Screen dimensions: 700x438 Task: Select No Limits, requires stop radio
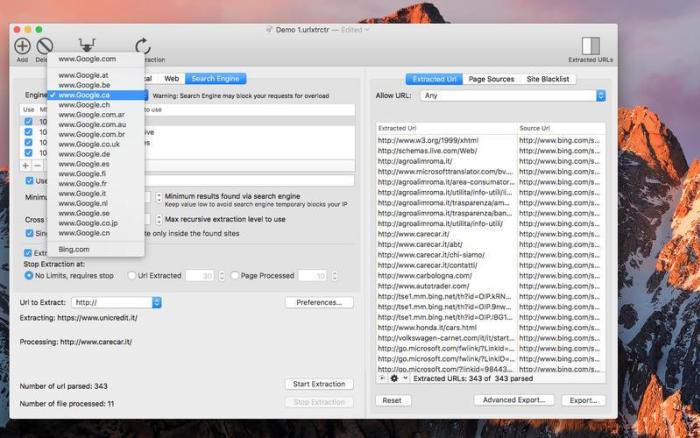(29, 275)
